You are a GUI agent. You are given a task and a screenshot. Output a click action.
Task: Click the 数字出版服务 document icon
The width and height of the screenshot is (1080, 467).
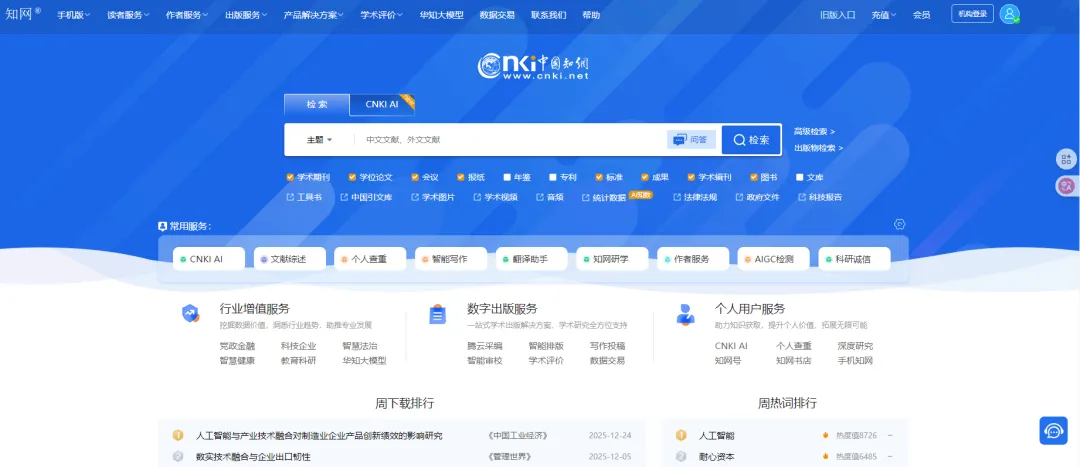(437, 314)
